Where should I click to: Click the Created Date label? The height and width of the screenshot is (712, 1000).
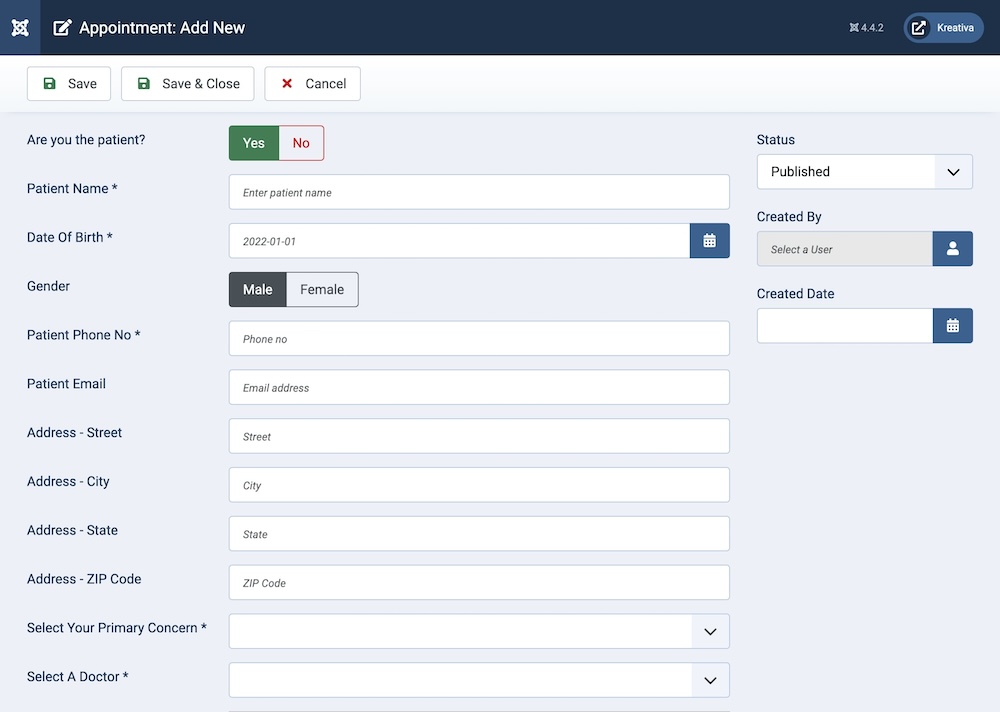pos(795,293)
